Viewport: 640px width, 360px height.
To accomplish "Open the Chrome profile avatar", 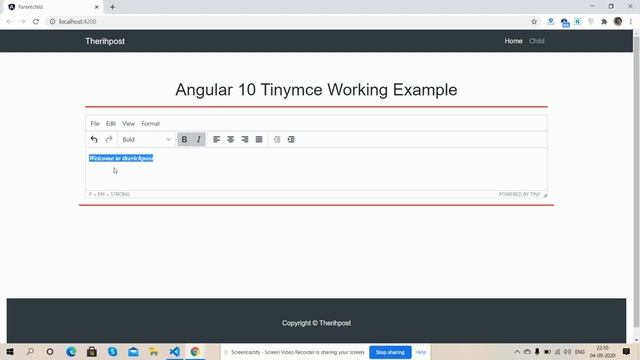I will (x=618, y=22).
